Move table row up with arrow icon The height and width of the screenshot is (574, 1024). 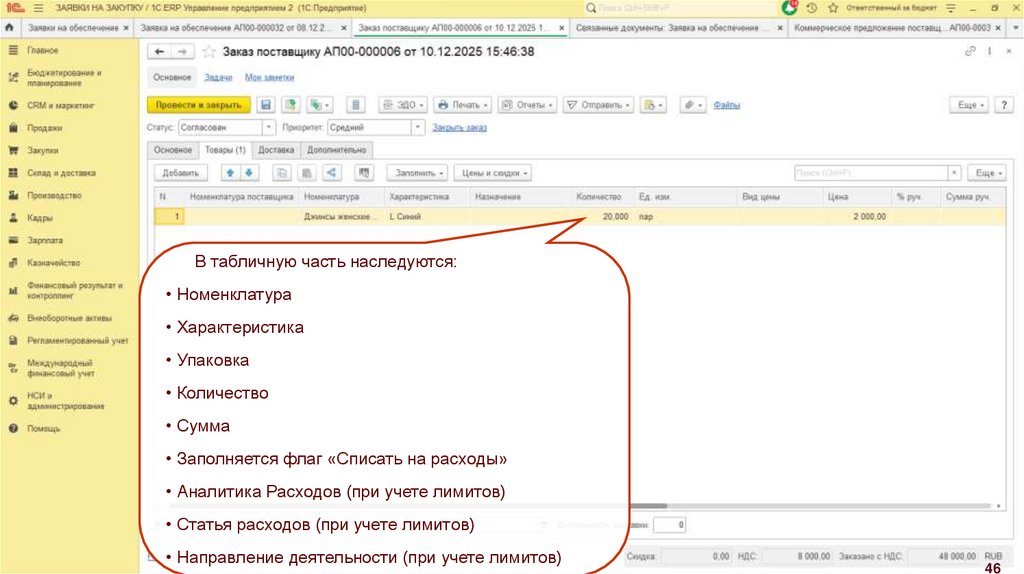point(229,173)
